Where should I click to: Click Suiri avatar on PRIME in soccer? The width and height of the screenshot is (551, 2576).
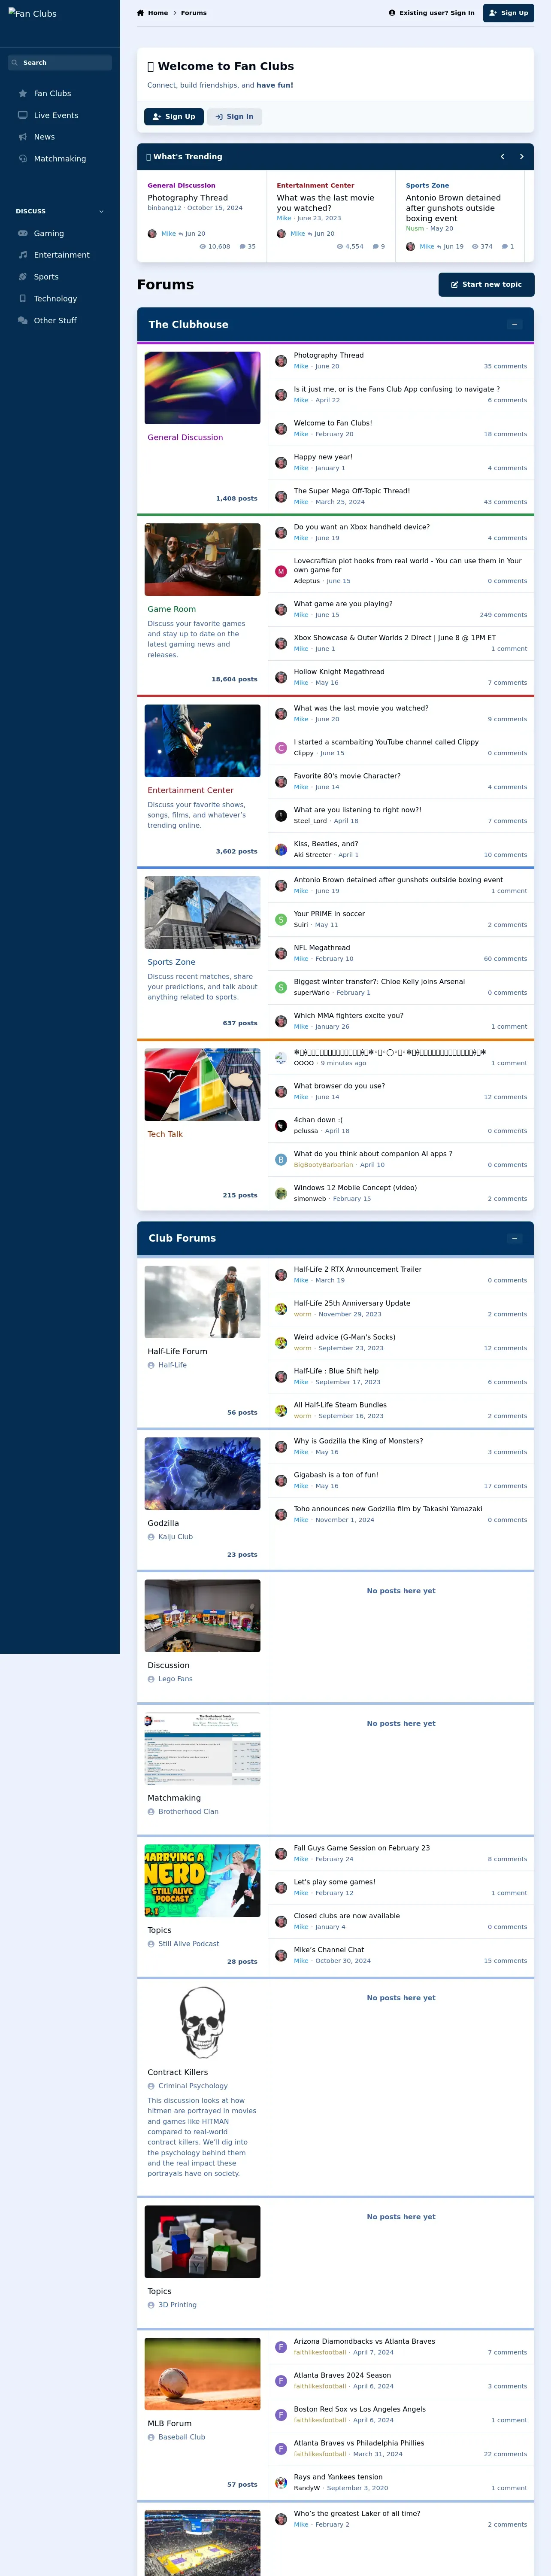click(x=281, y=919)
